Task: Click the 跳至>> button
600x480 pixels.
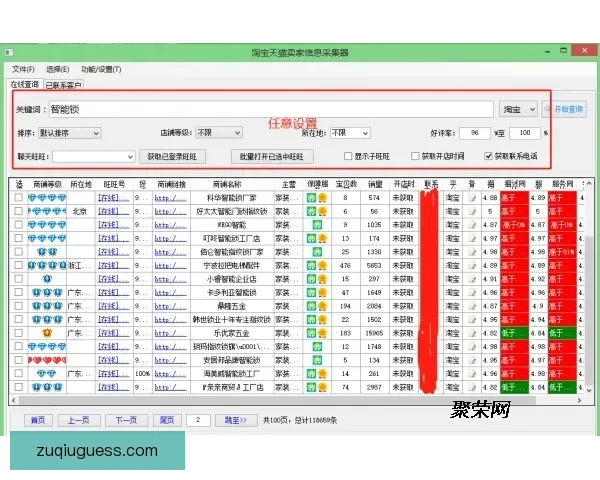Action: tap(236, 420)
